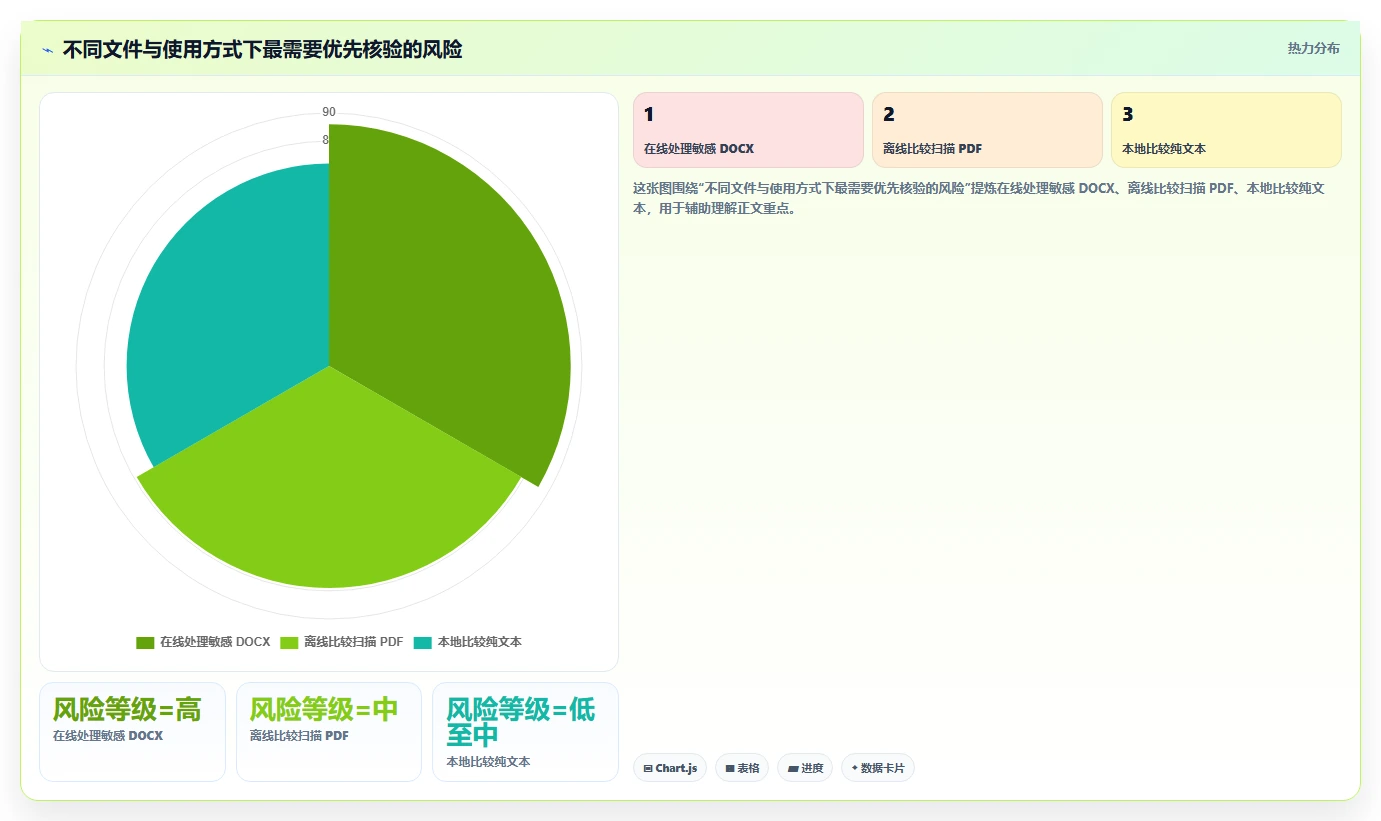Toggle the 离线比较扫描 PDF legend item
Image resolution: width=1381 pixels, height=821 pixels.
click(x=342, y=642)
